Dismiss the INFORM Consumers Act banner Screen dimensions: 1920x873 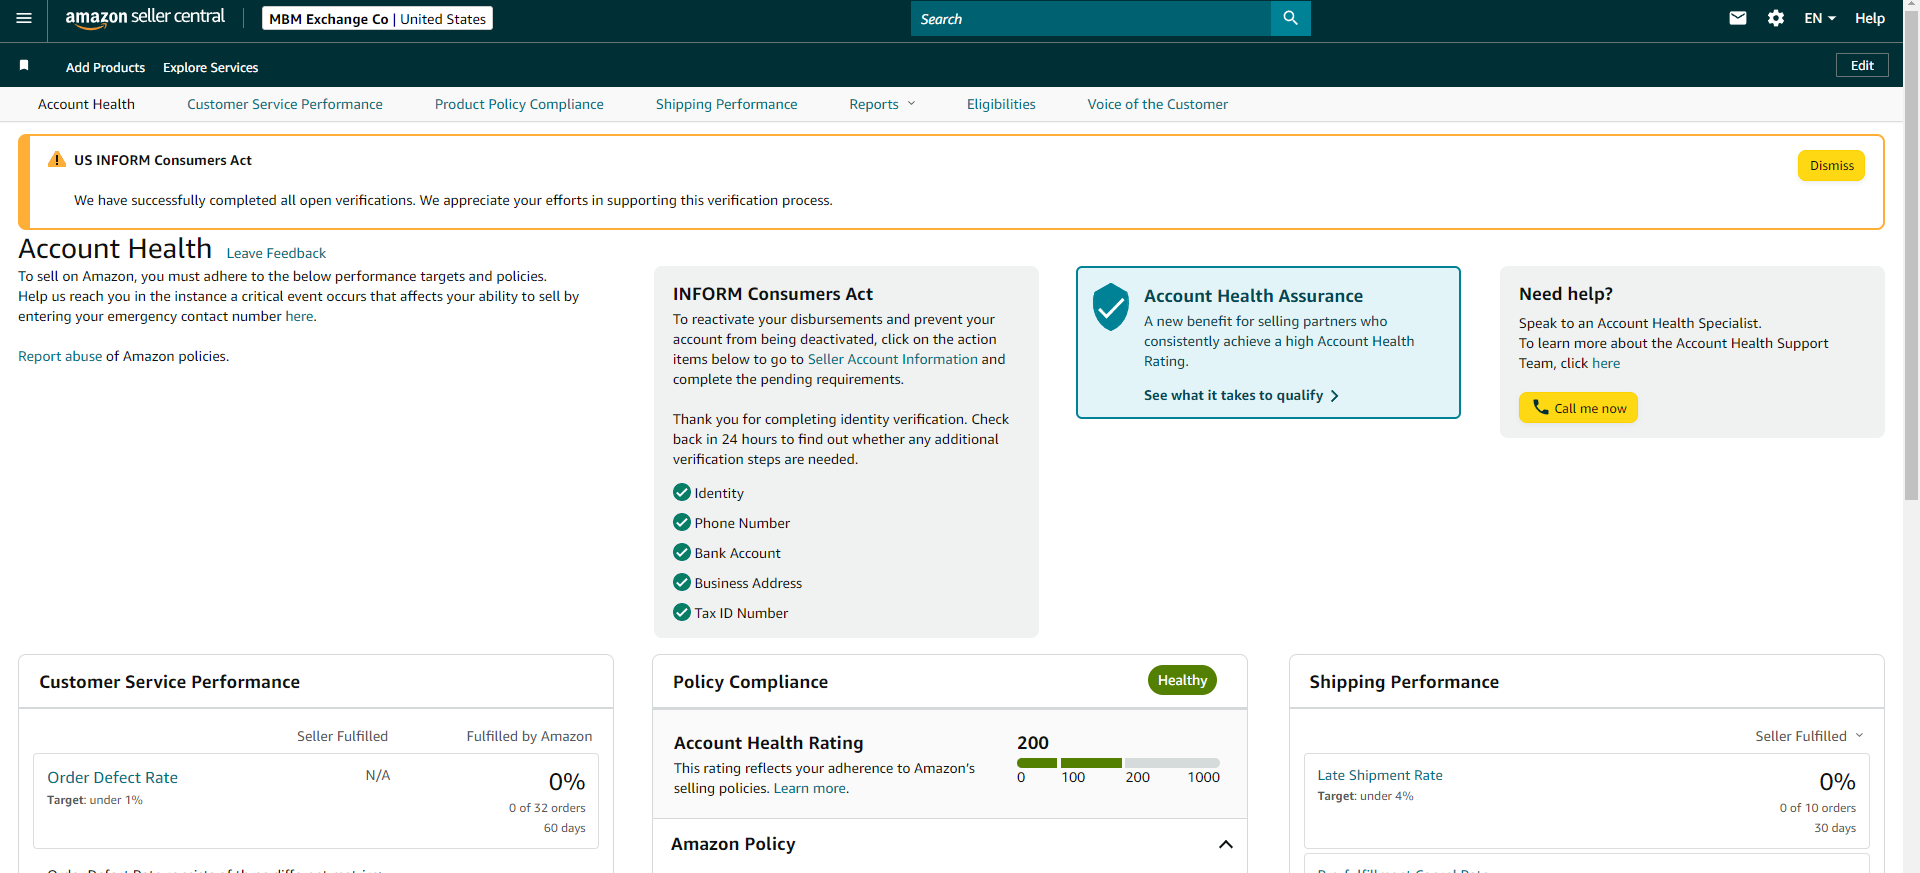click(1831, 166)
